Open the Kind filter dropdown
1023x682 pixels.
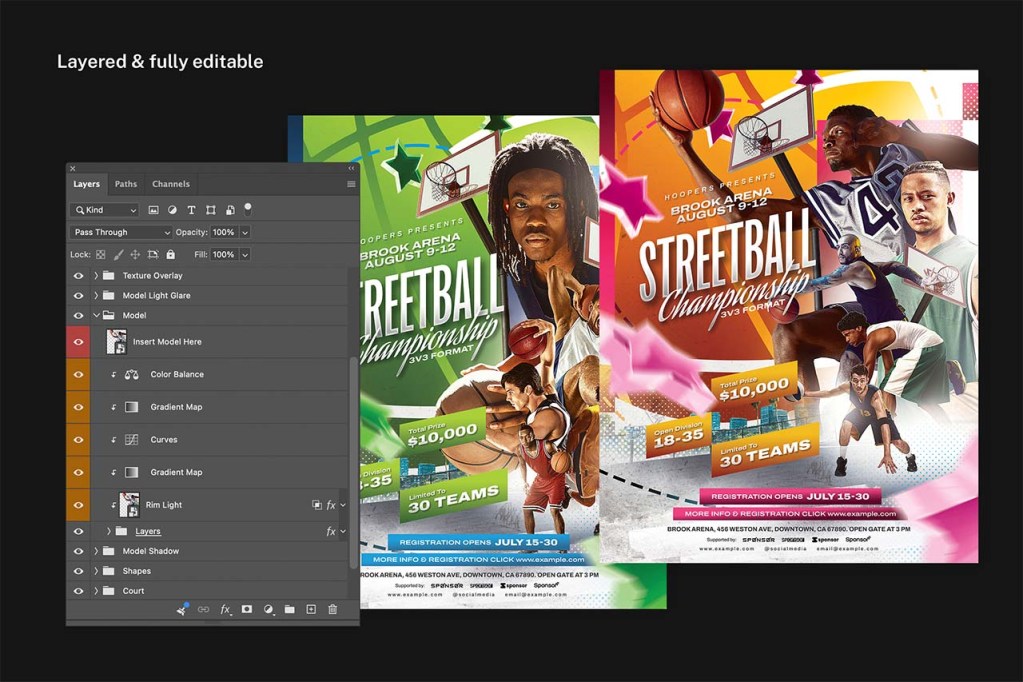(x=104, y=210)
